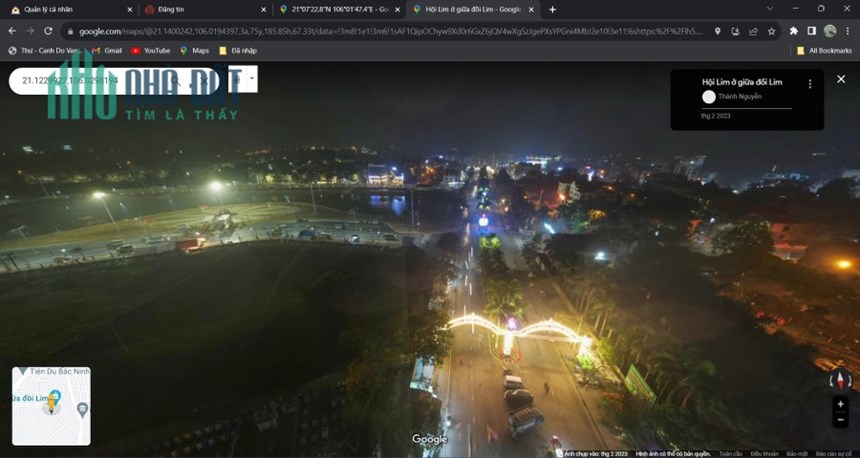Zoom out with the minus button
The width and height of the screenshot is (860, 458).
840,420
